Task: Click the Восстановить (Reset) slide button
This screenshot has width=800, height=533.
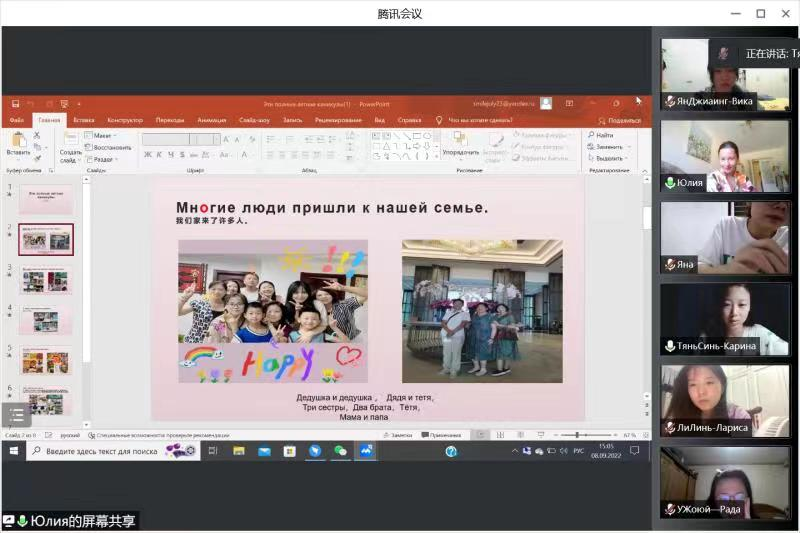Action: click(108, 147)
